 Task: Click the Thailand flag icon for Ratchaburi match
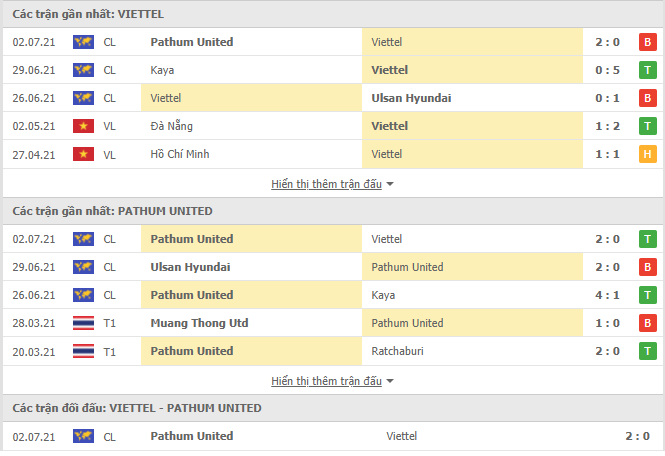(83, 351)
